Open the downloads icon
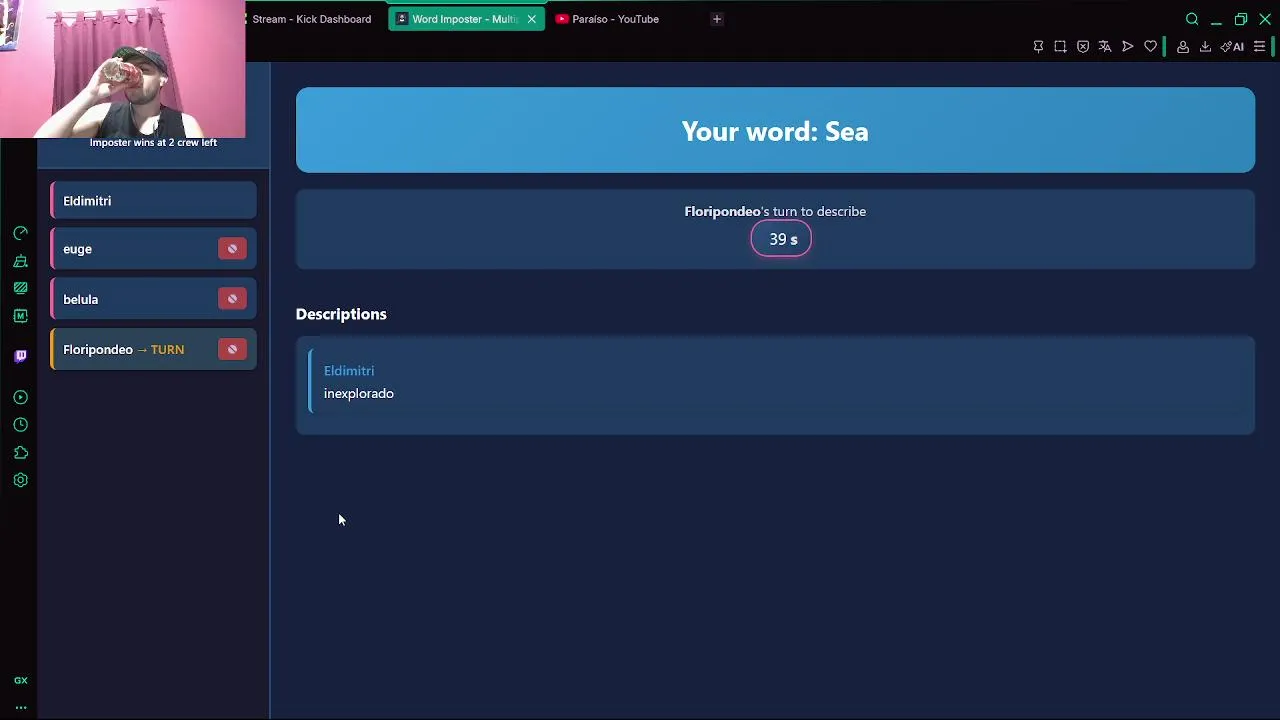This screenshot has height=720, width=1280. (1205, 47)
